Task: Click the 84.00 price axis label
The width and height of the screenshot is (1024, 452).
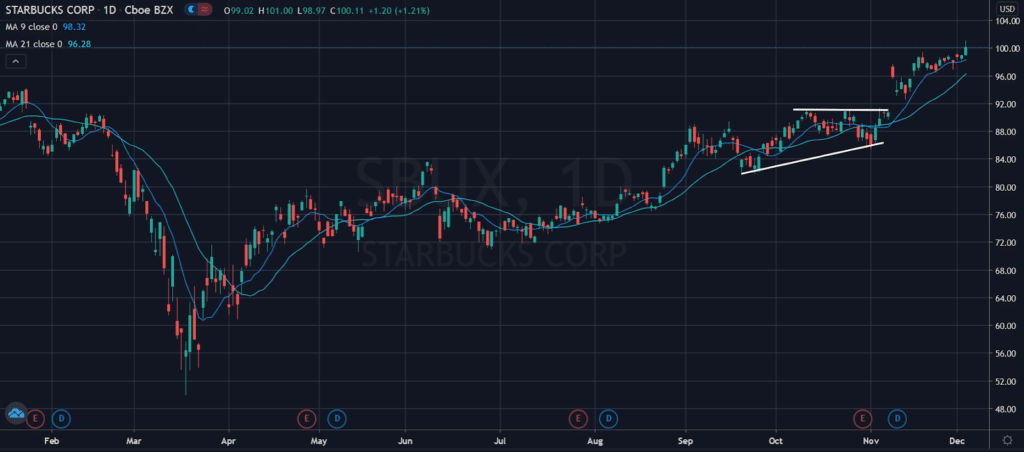Action: [x=1004, y=159]
